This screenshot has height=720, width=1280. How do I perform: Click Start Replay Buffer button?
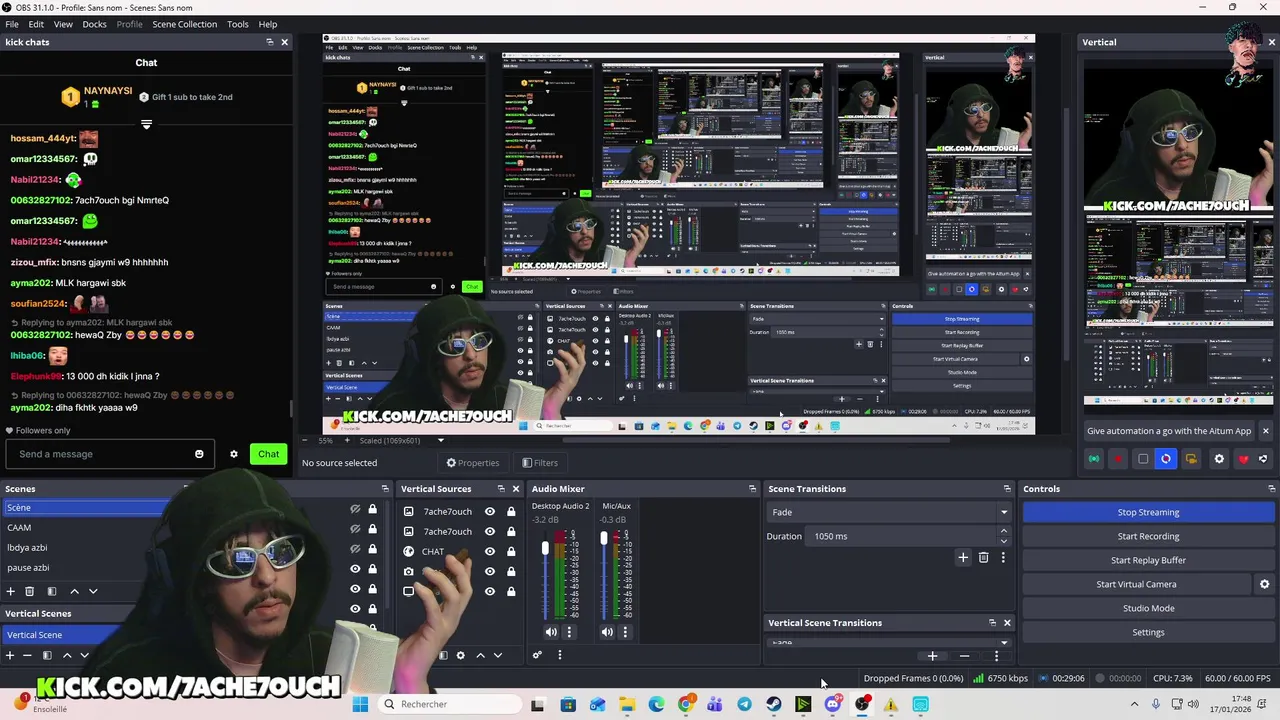[x=1148, y=560]
